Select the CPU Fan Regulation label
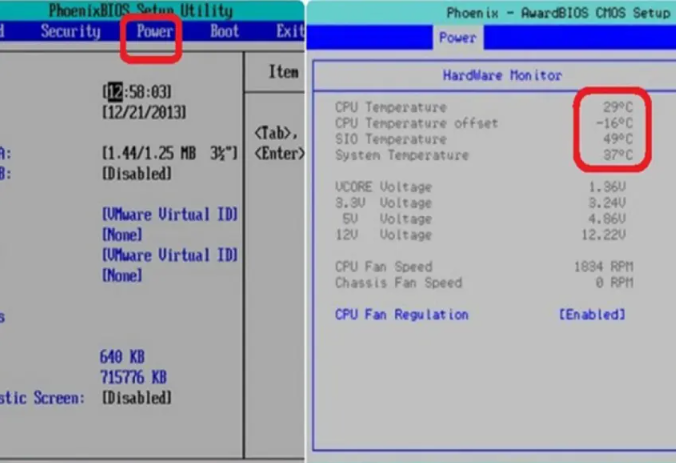The image size is (676, 463). 402,314
